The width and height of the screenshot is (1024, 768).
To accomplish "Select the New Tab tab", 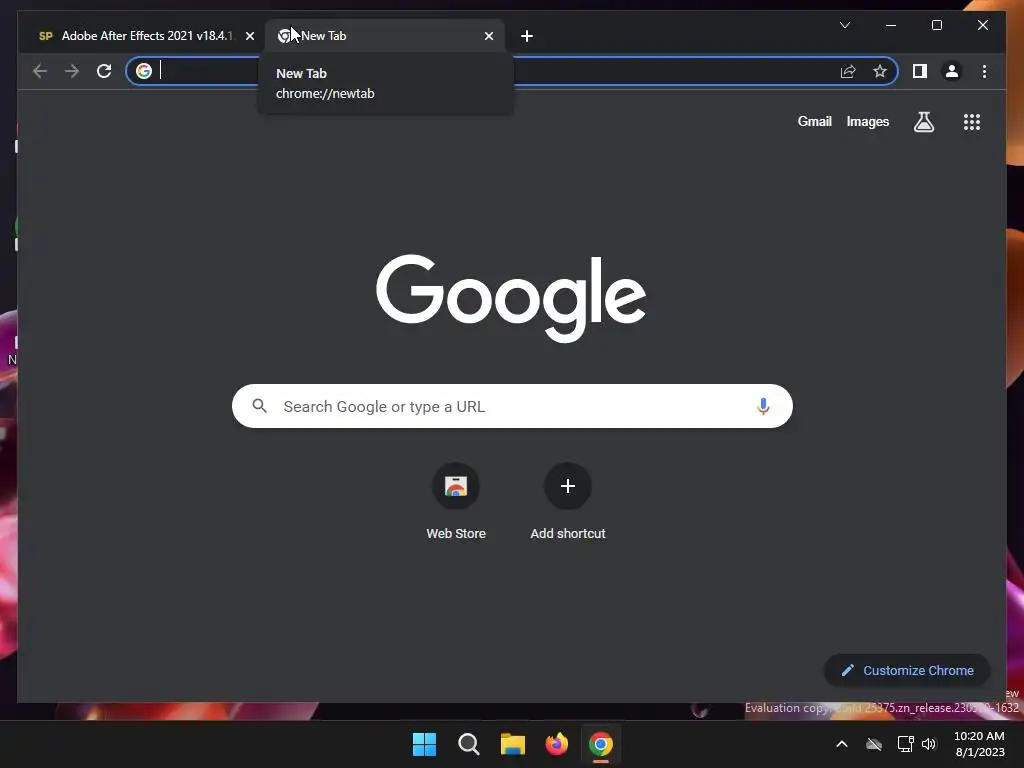I will click(x=384, y=36).
